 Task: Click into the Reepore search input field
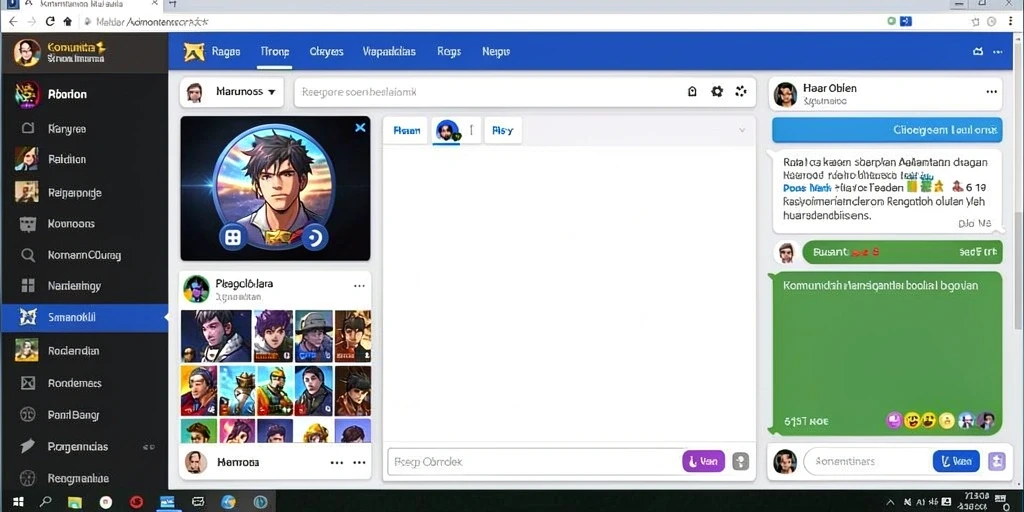coord(490,92)
